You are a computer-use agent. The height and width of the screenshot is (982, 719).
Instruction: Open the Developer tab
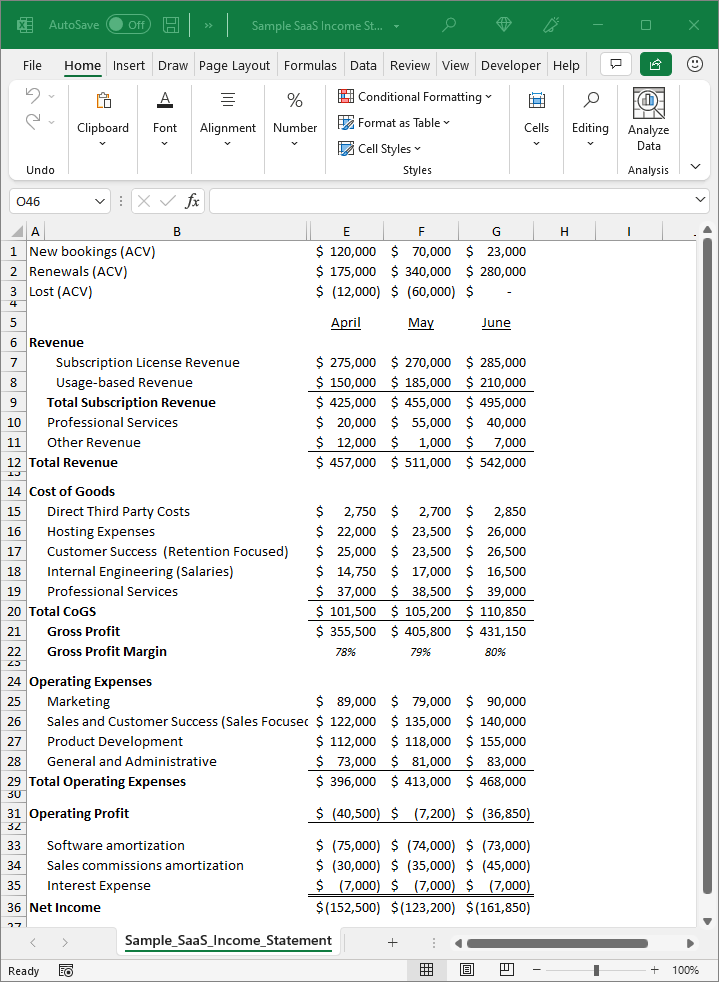click(x=510, y=65)
